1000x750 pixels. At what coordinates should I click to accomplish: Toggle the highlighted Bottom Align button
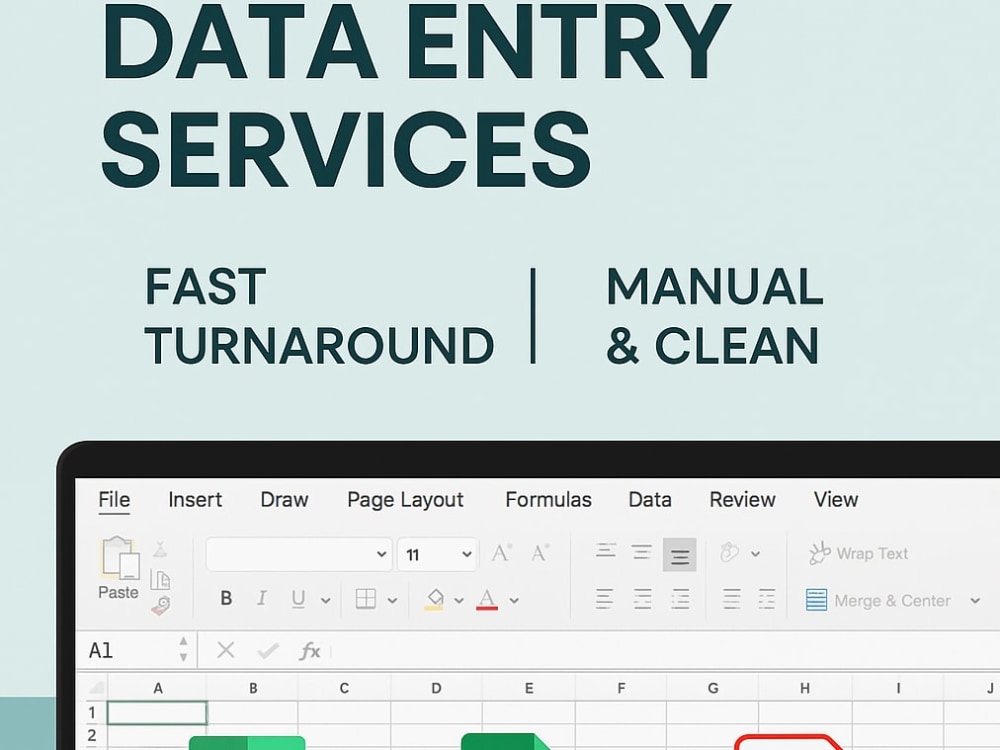tap(679, 555)
